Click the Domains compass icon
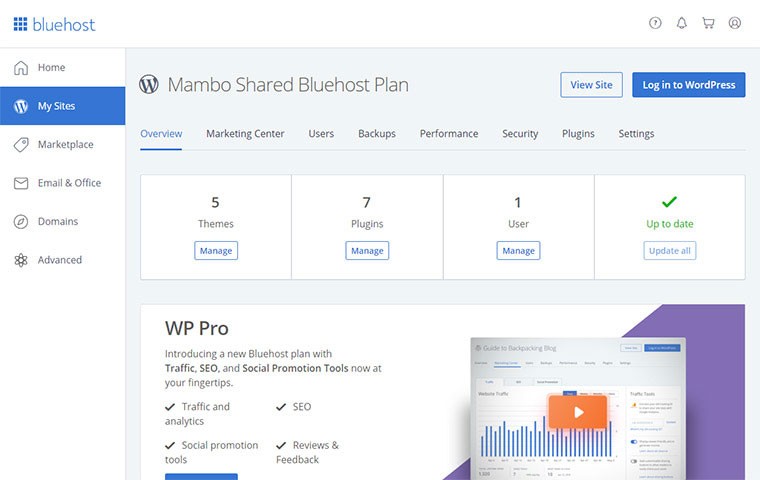760x480 pixels. coord(20,222)
